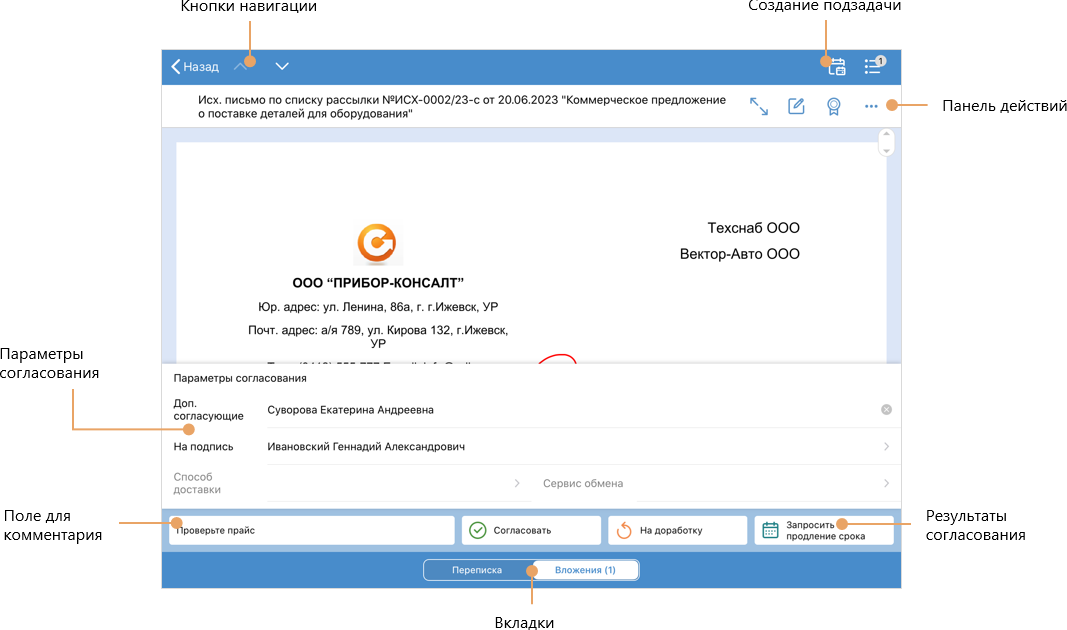Select the Вложения (1) tab

point(585,570)
